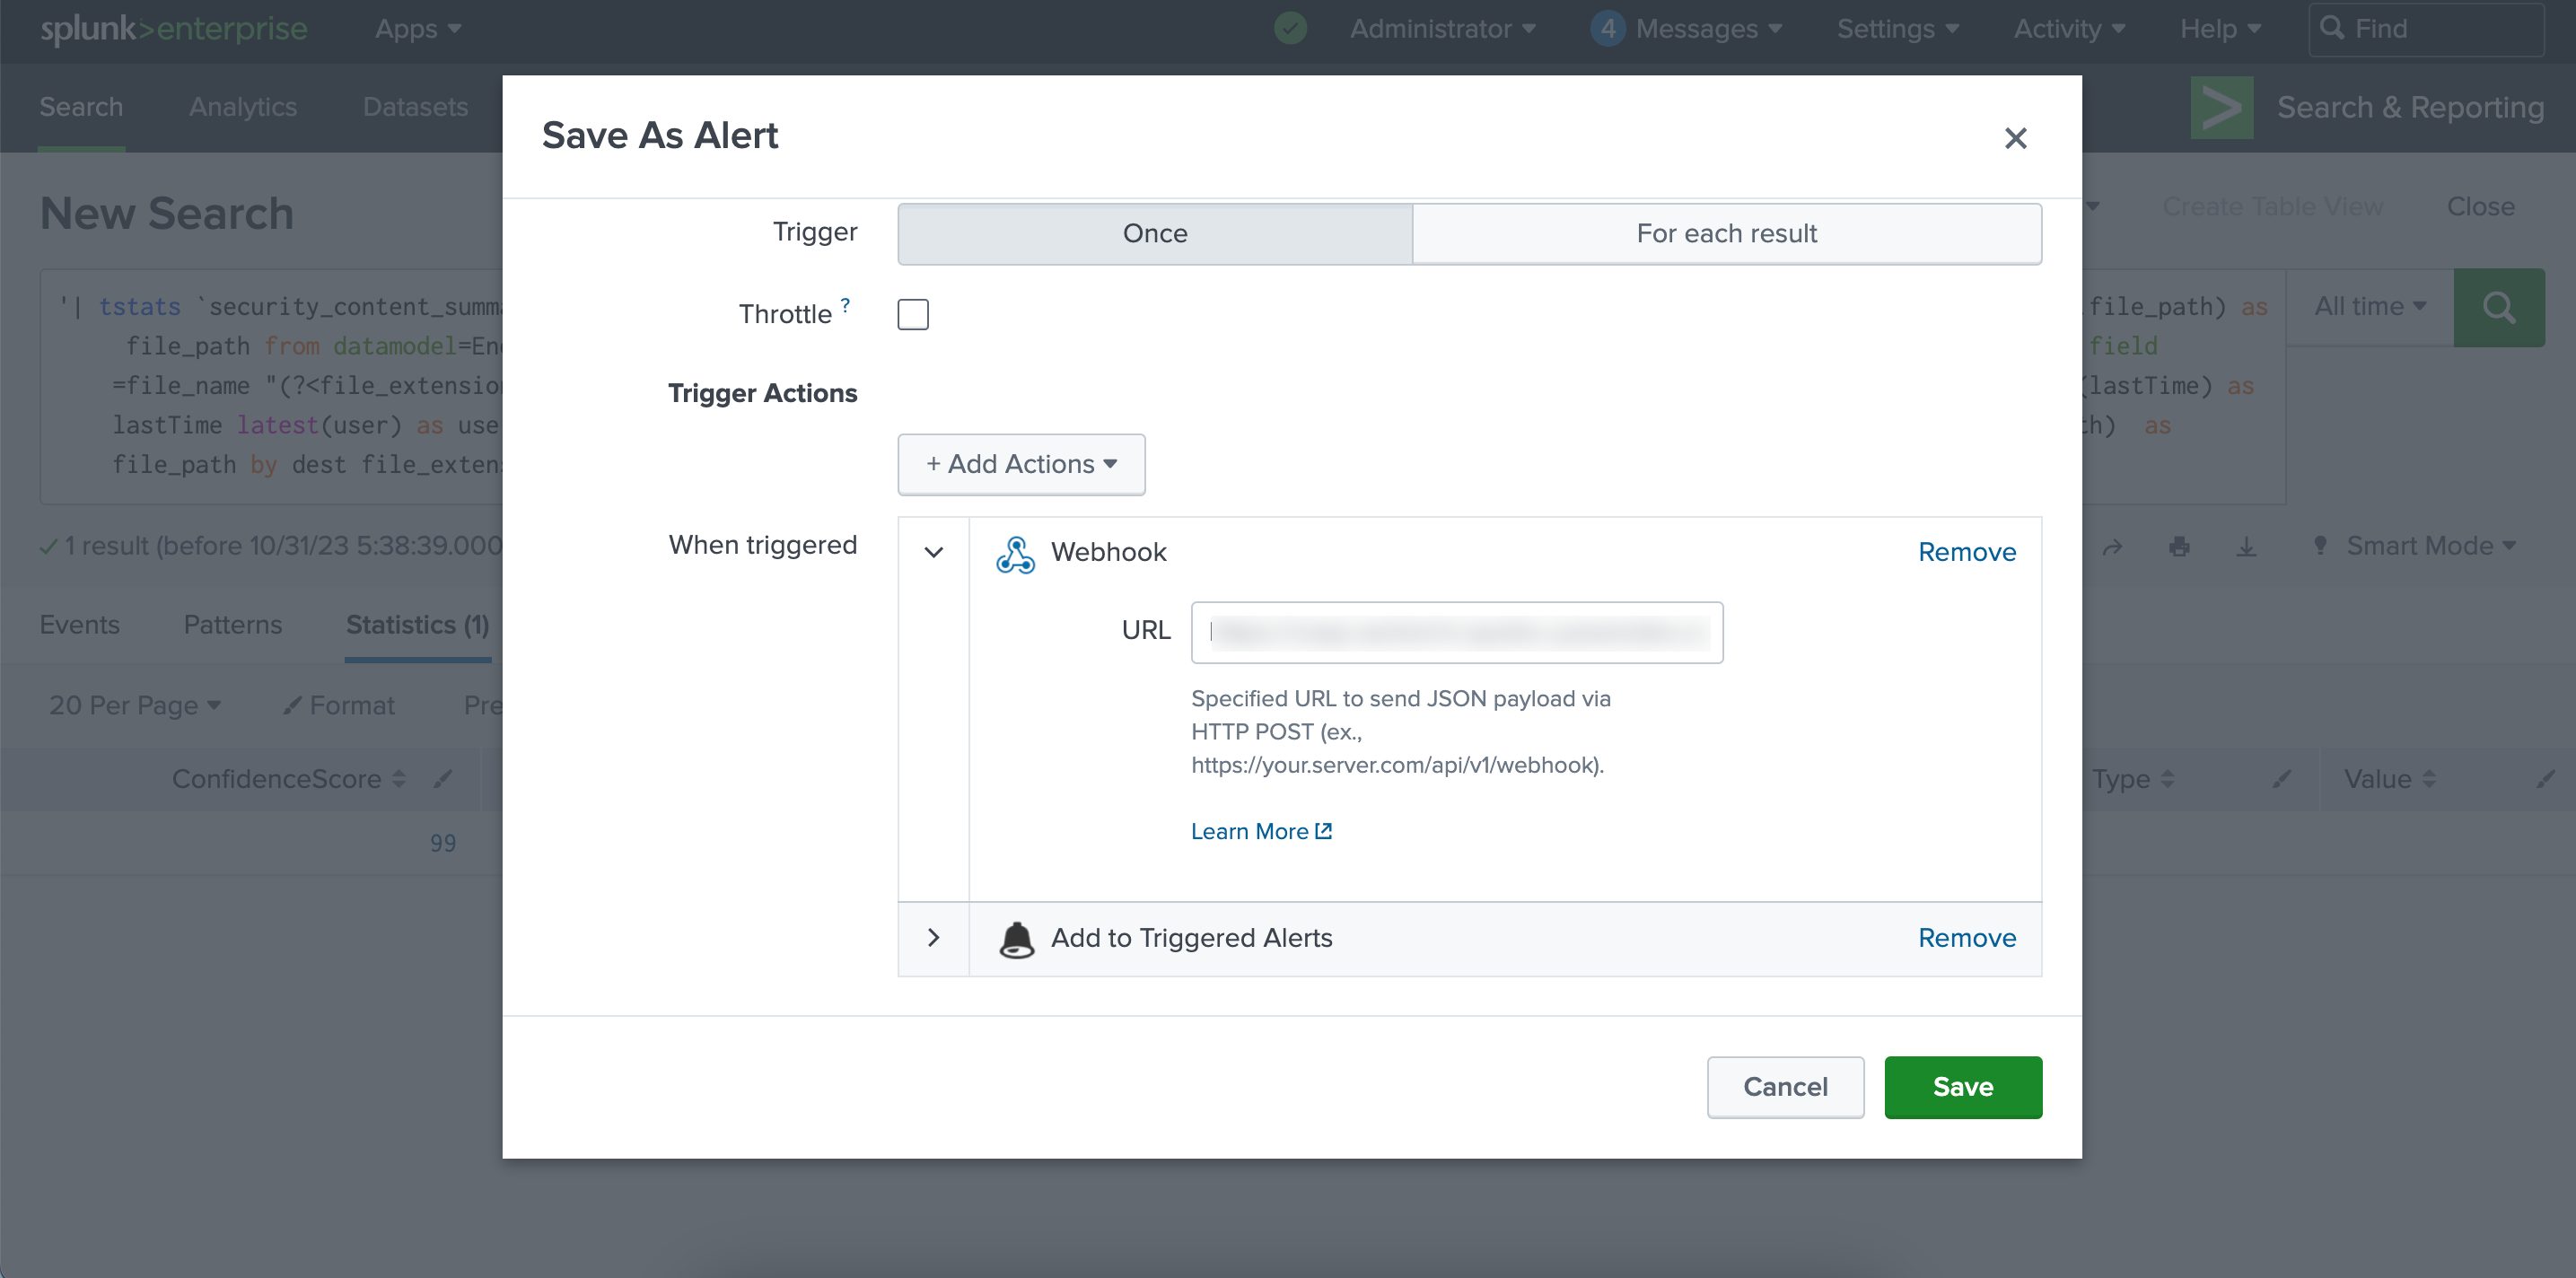The width and height of the screenshot is (2576, 1278).
Task: Collapse the Webhook action section
Action: [933, 552]
